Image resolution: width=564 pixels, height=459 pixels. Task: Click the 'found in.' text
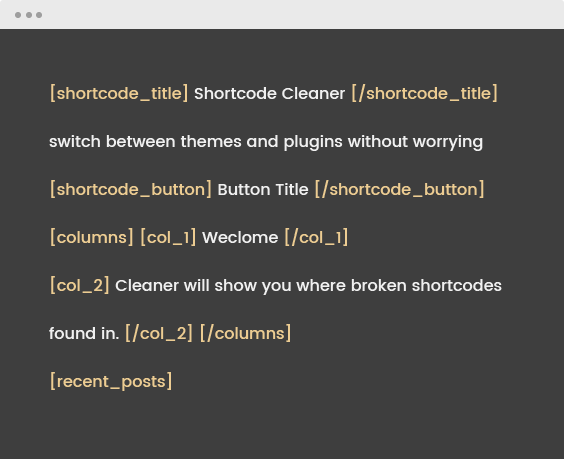84,333
